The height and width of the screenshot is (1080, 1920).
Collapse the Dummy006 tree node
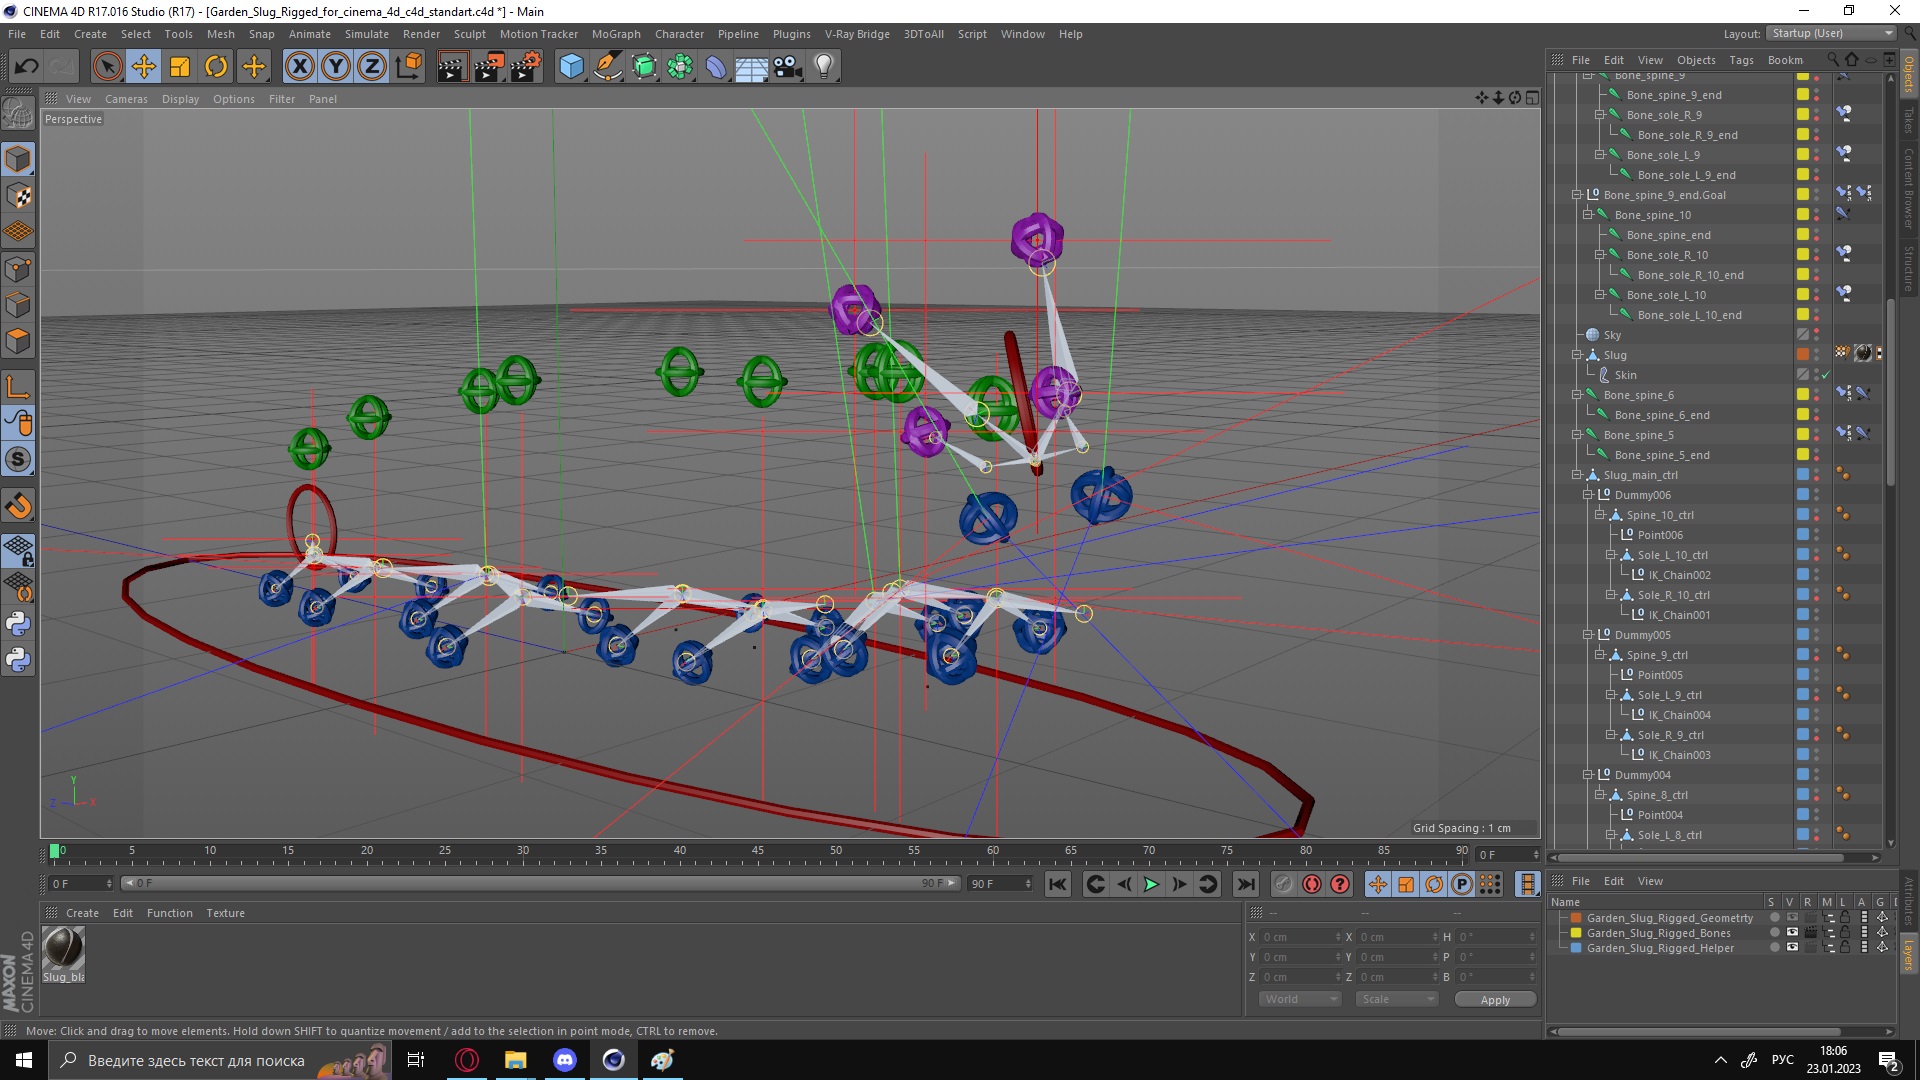tap(1588, 495)
